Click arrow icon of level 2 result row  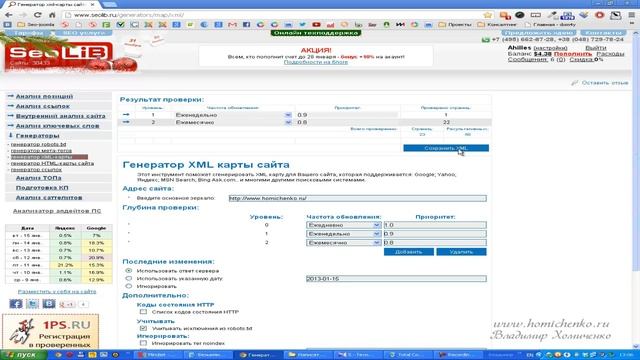(x=126, y=122)
